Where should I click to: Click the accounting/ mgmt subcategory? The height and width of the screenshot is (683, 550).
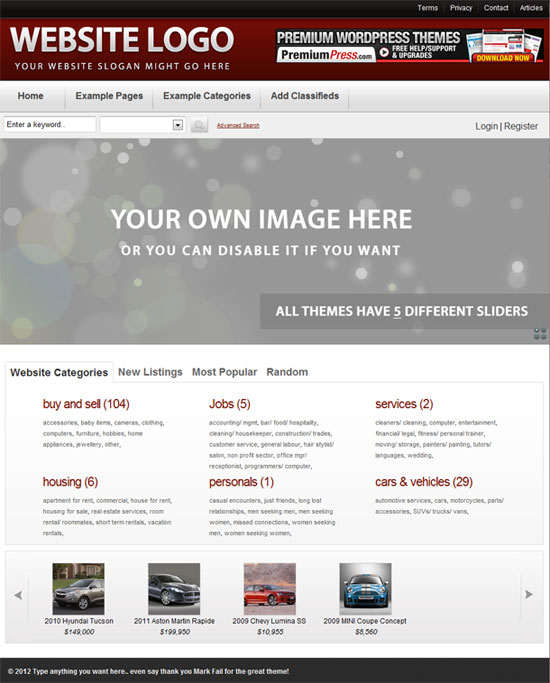pos(233,423)
